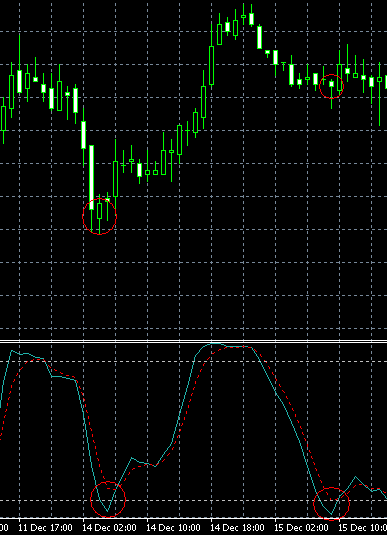Image resolution: width=387 pixels, height=535 pixels.
Task: Click the cyan oscillator peak at far left
Action: 12,350
